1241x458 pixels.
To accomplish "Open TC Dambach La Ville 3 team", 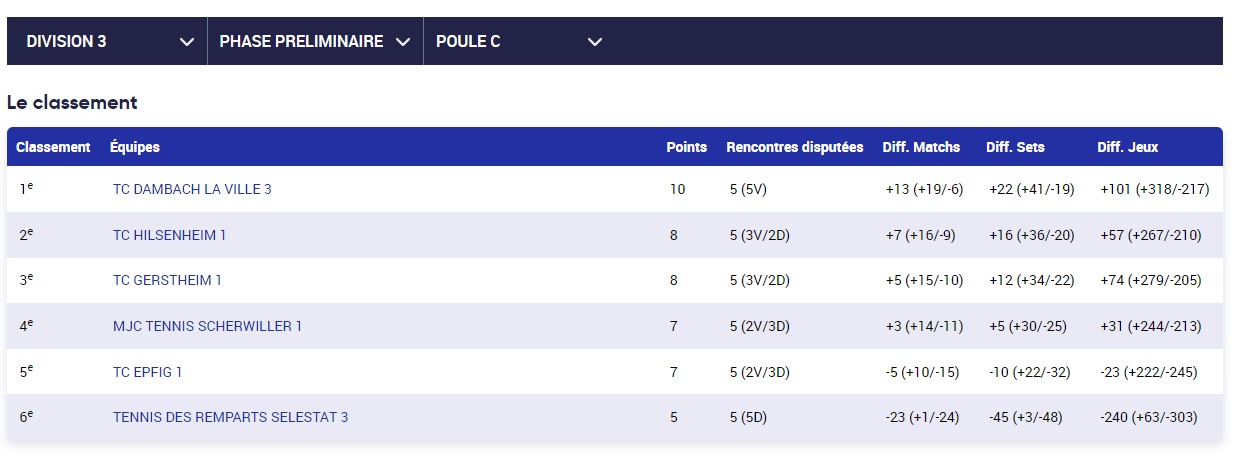I will point(192,189).
